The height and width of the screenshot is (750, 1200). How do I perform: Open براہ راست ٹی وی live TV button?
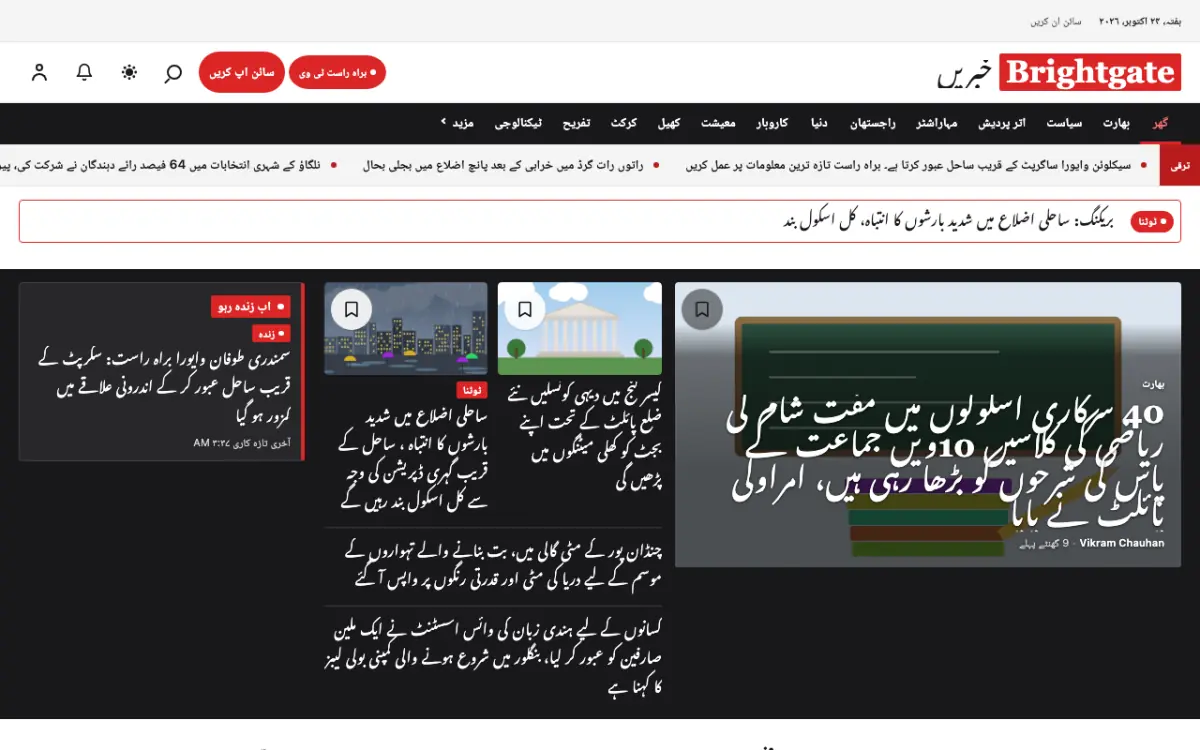tap(337, 72)
